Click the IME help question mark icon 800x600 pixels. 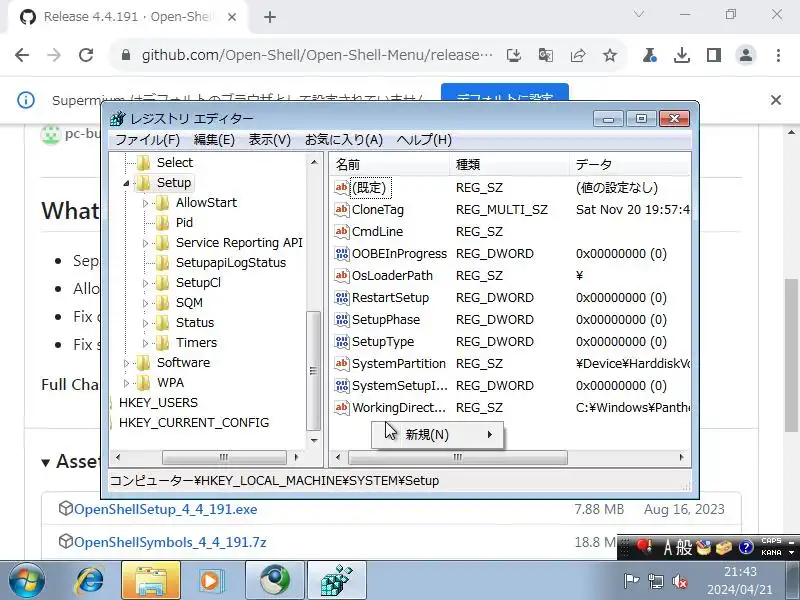point(746,547)
